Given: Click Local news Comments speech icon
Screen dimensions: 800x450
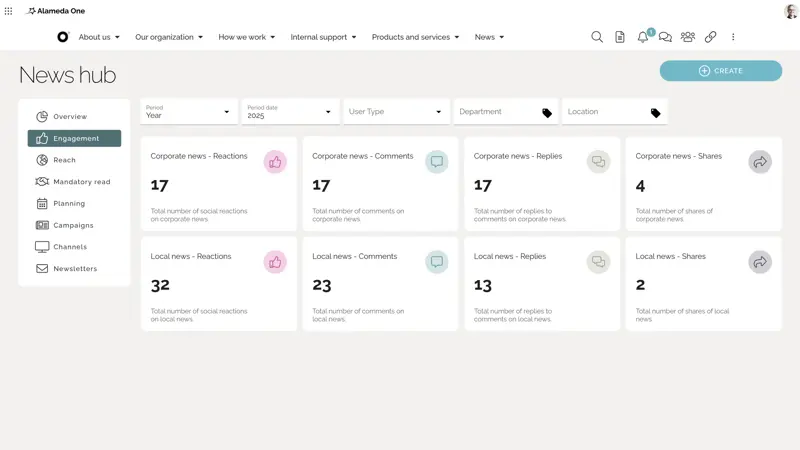Looking at the screenshot, I should point(437,262).
